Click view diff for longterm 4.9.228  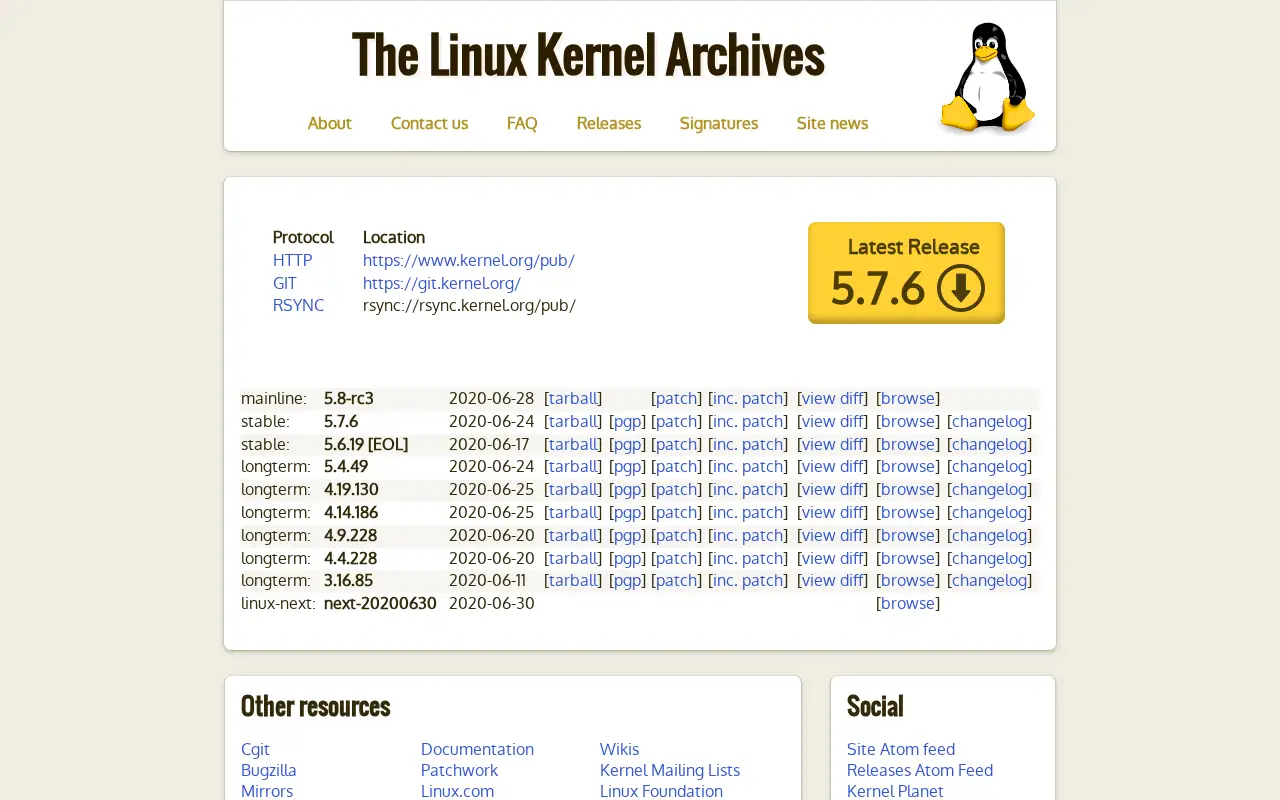pyautogui.click(x=832, y=535)
